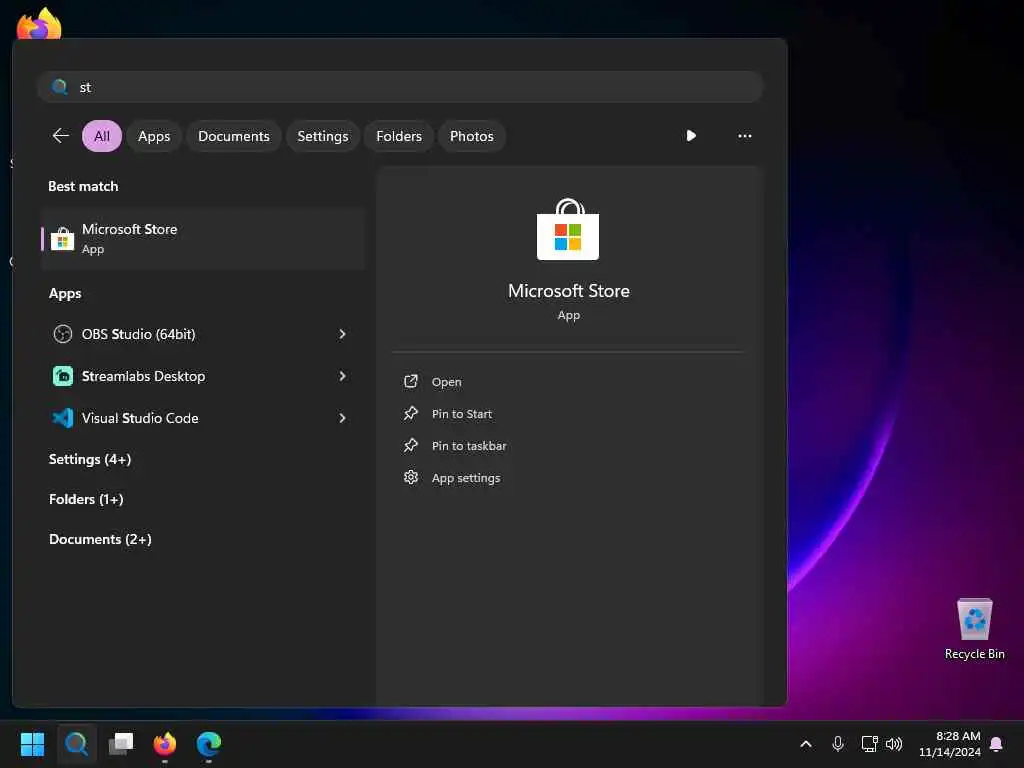This screenshot has height=768, width=1024.
Task: Click the microphone tray icon
Action: pyautogui.click(x=838, y=744)
